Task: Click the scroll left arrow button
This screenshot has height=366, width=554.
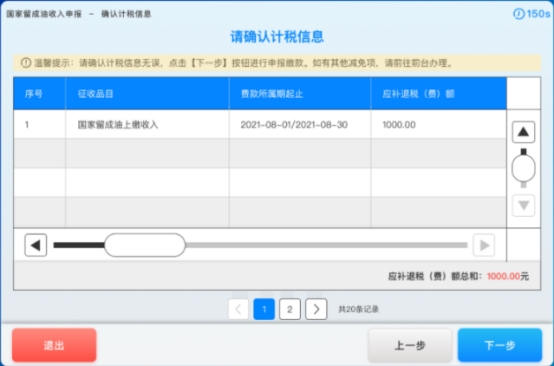Action: 36,245
